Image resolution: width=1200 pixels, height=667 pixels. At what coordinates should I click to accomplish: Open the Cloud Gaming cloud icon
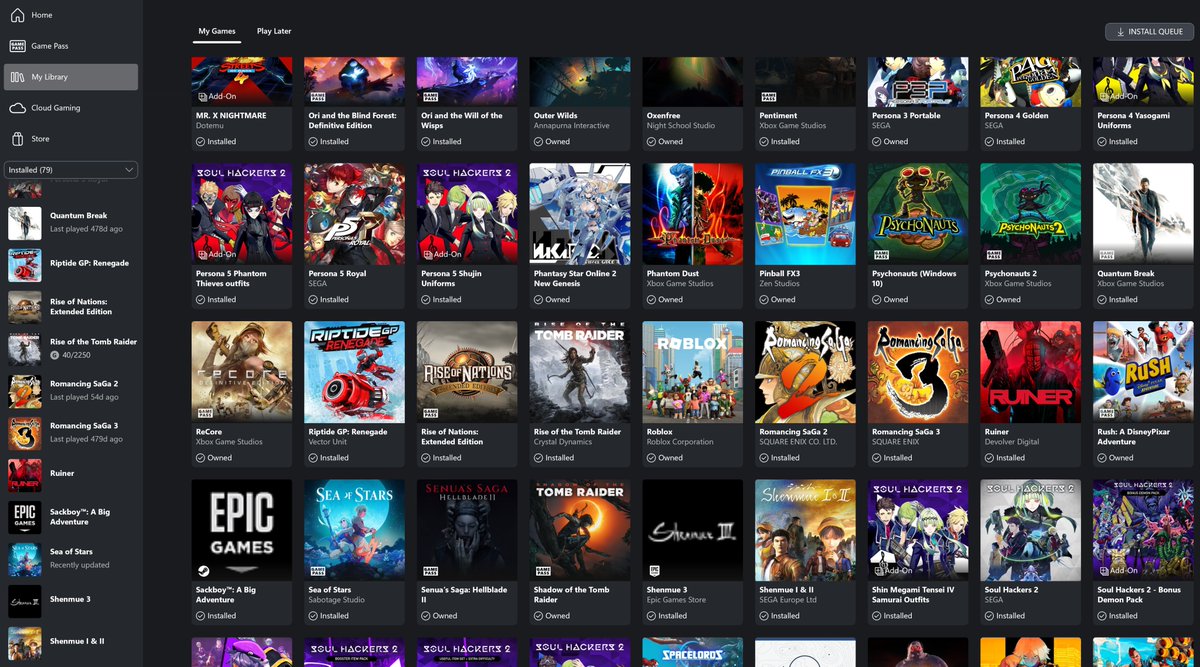[17, 108]
